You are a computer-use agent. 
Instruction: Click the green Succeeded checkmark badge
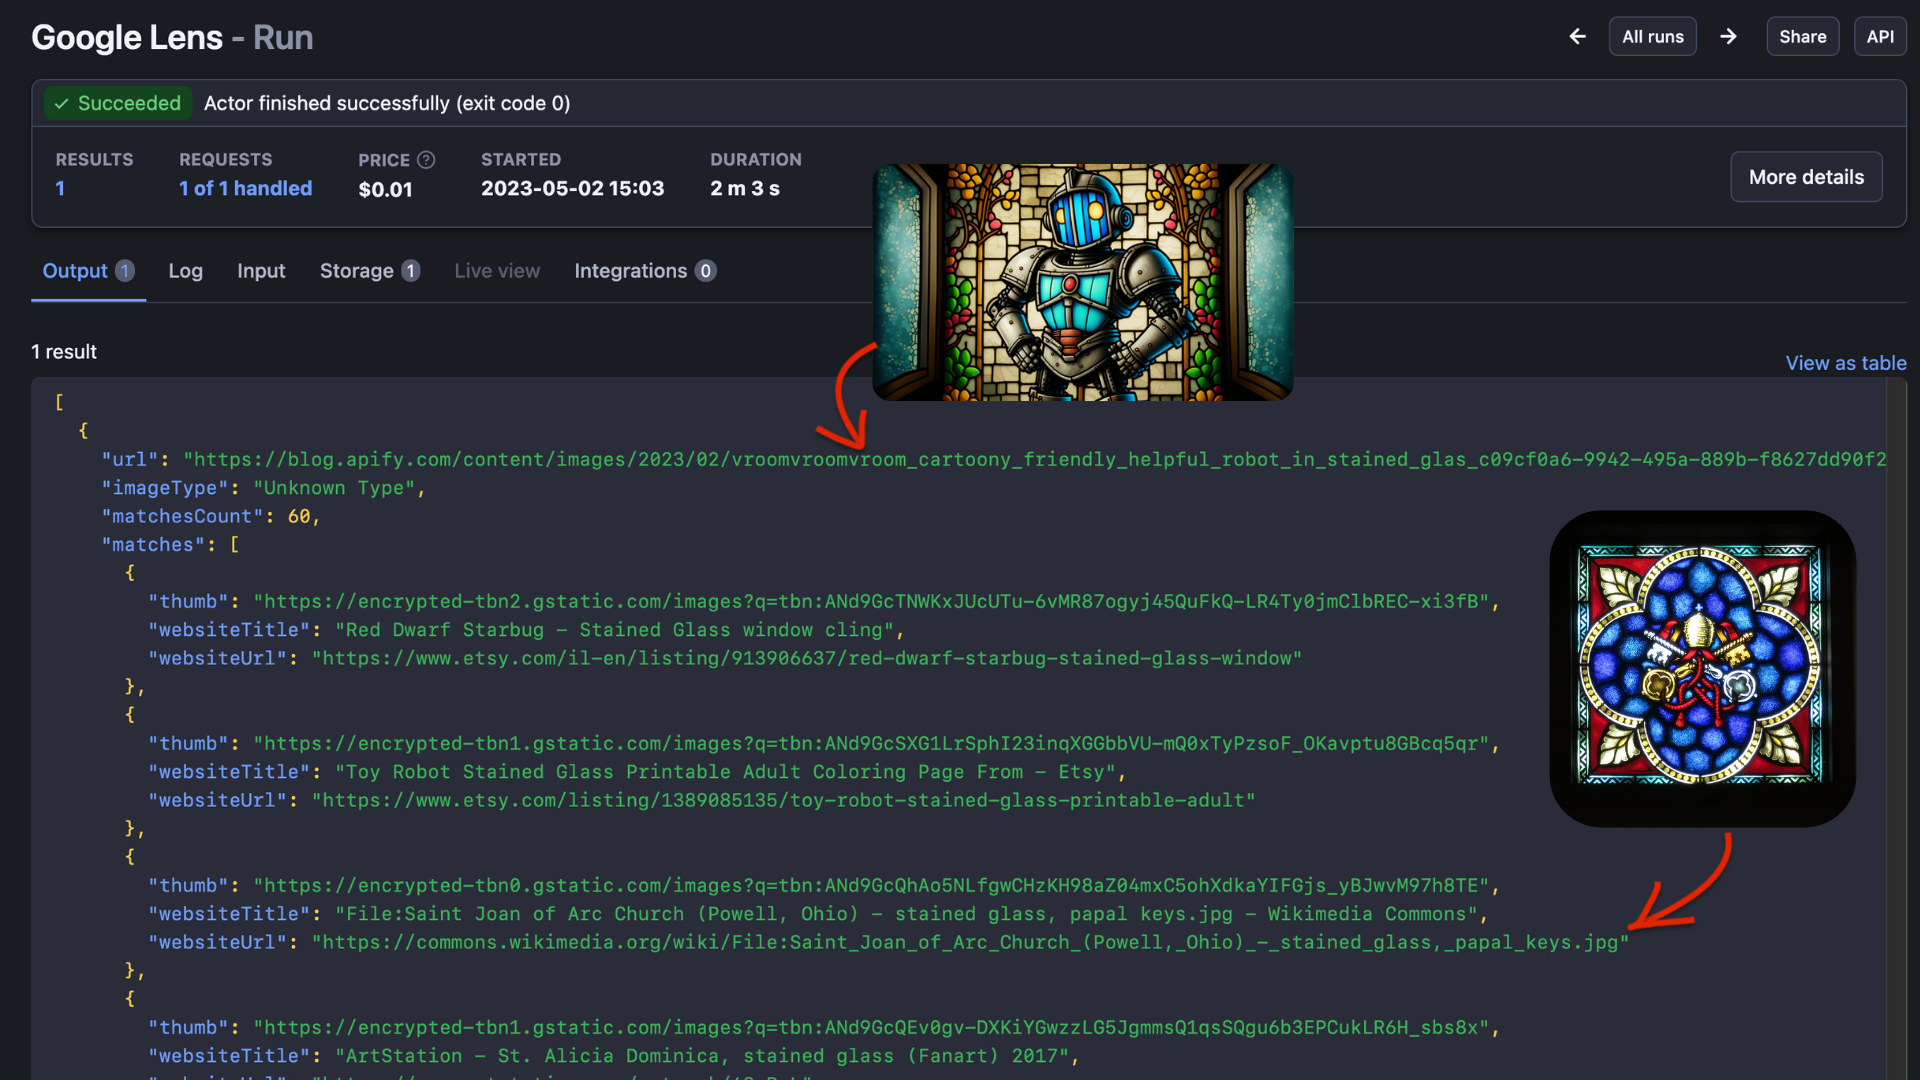[117, 103]
